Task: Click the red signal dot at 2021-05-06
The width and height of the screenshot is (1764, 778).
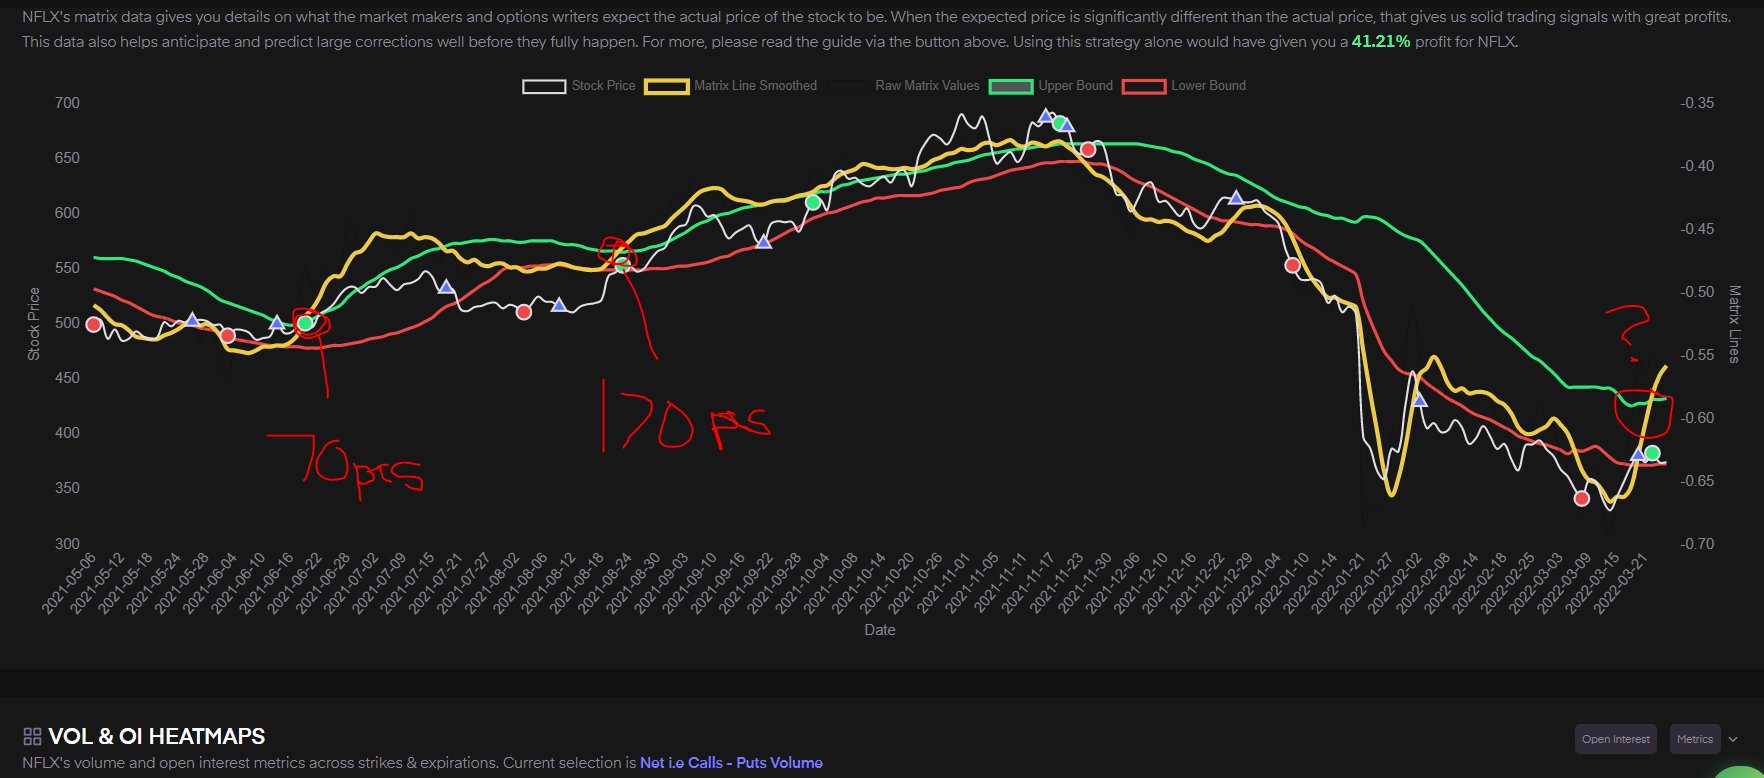Action: point(94,324)
